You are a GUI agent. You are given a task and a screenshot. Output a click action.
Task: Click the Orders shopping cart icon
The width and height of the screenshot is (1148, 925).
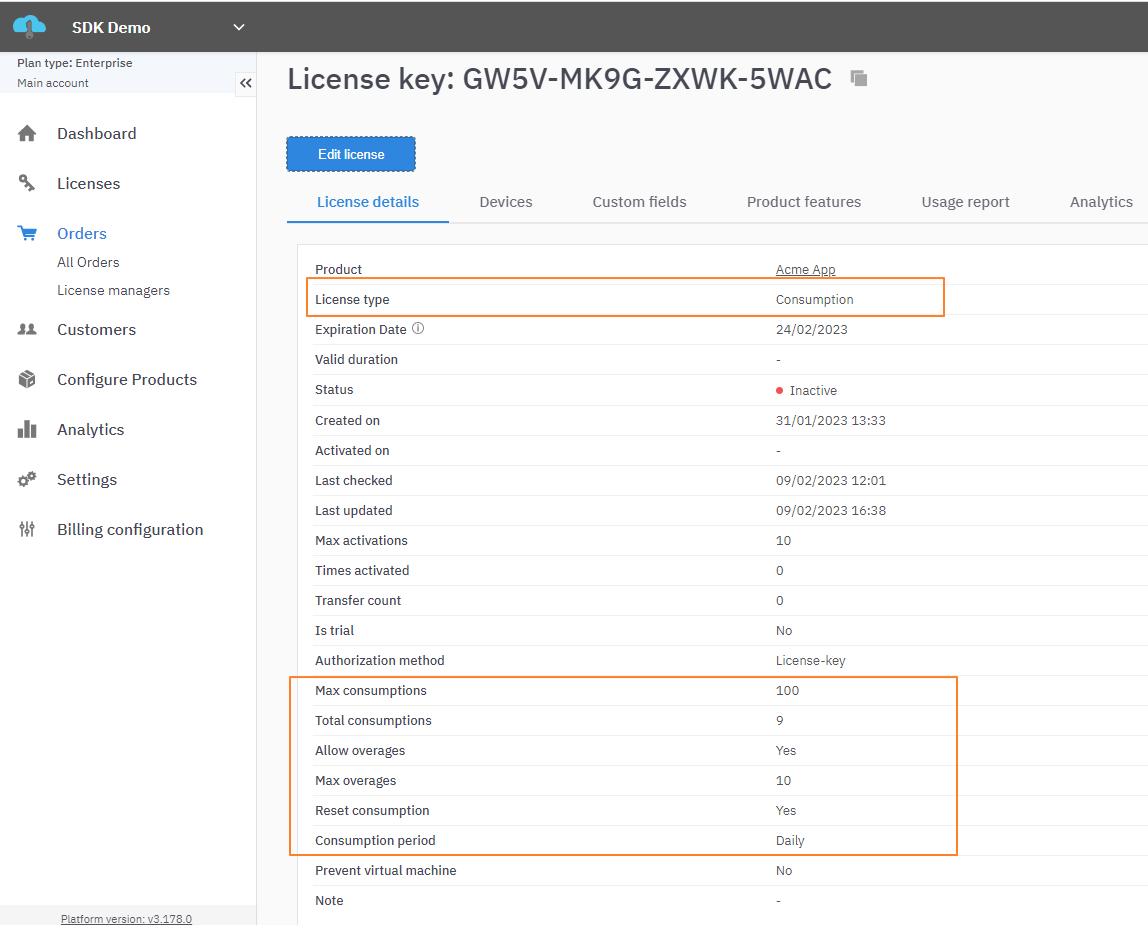coord(27,233)
